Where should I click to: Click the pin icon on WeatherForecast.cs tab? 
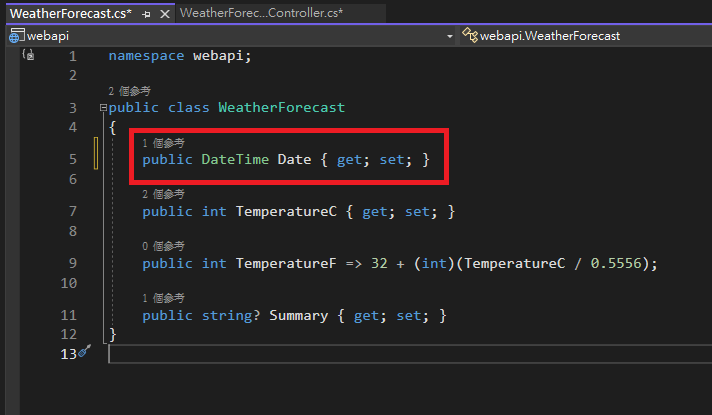pos(147,14)
